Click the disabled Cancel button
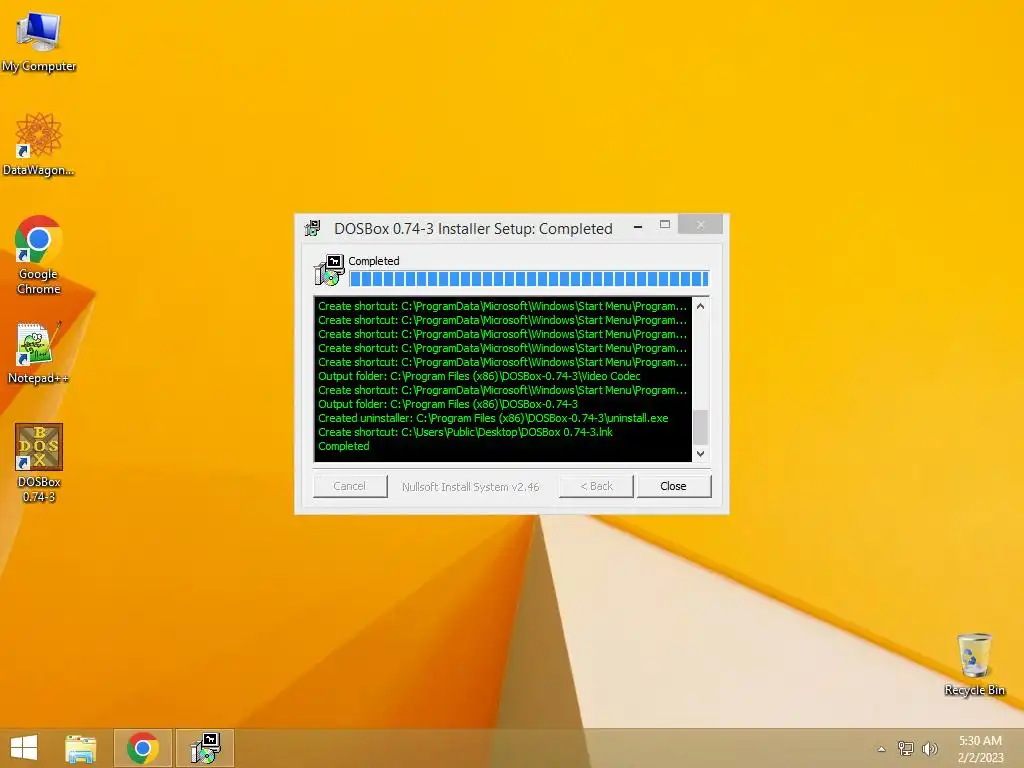The height and width of the screenshot is (768, 1024). [x=349, y=486]
